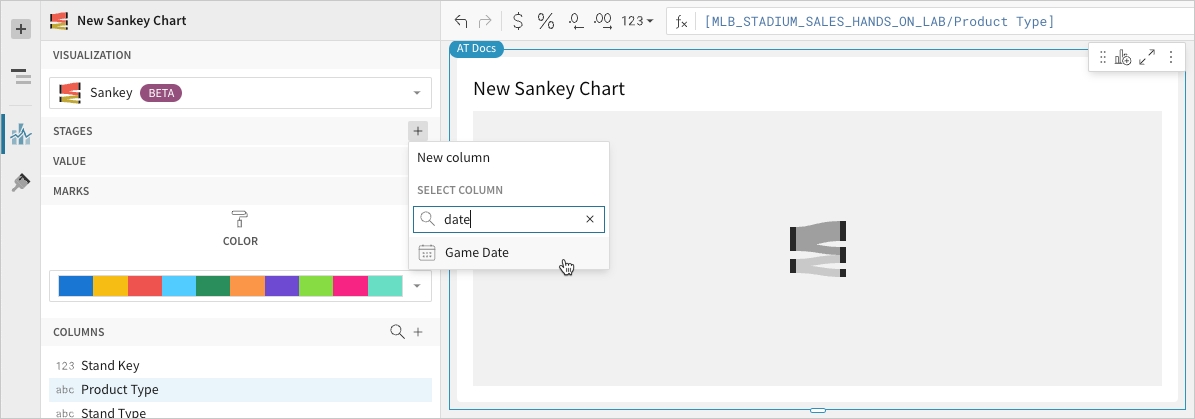Viewport: 1195px width, 419px height.
Task: Expand the color palette dropdown
Action: [417, 286]
